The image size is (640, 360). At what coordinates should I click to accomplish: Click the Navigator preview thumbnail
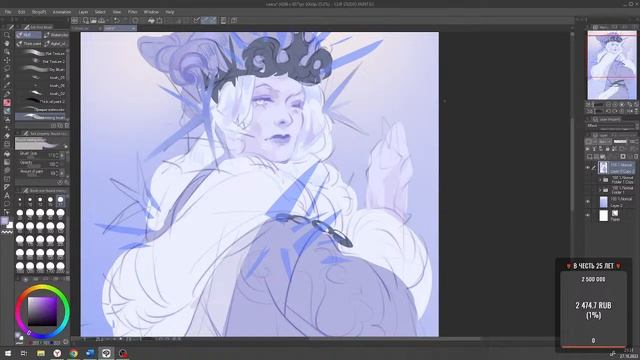[612, 65]
